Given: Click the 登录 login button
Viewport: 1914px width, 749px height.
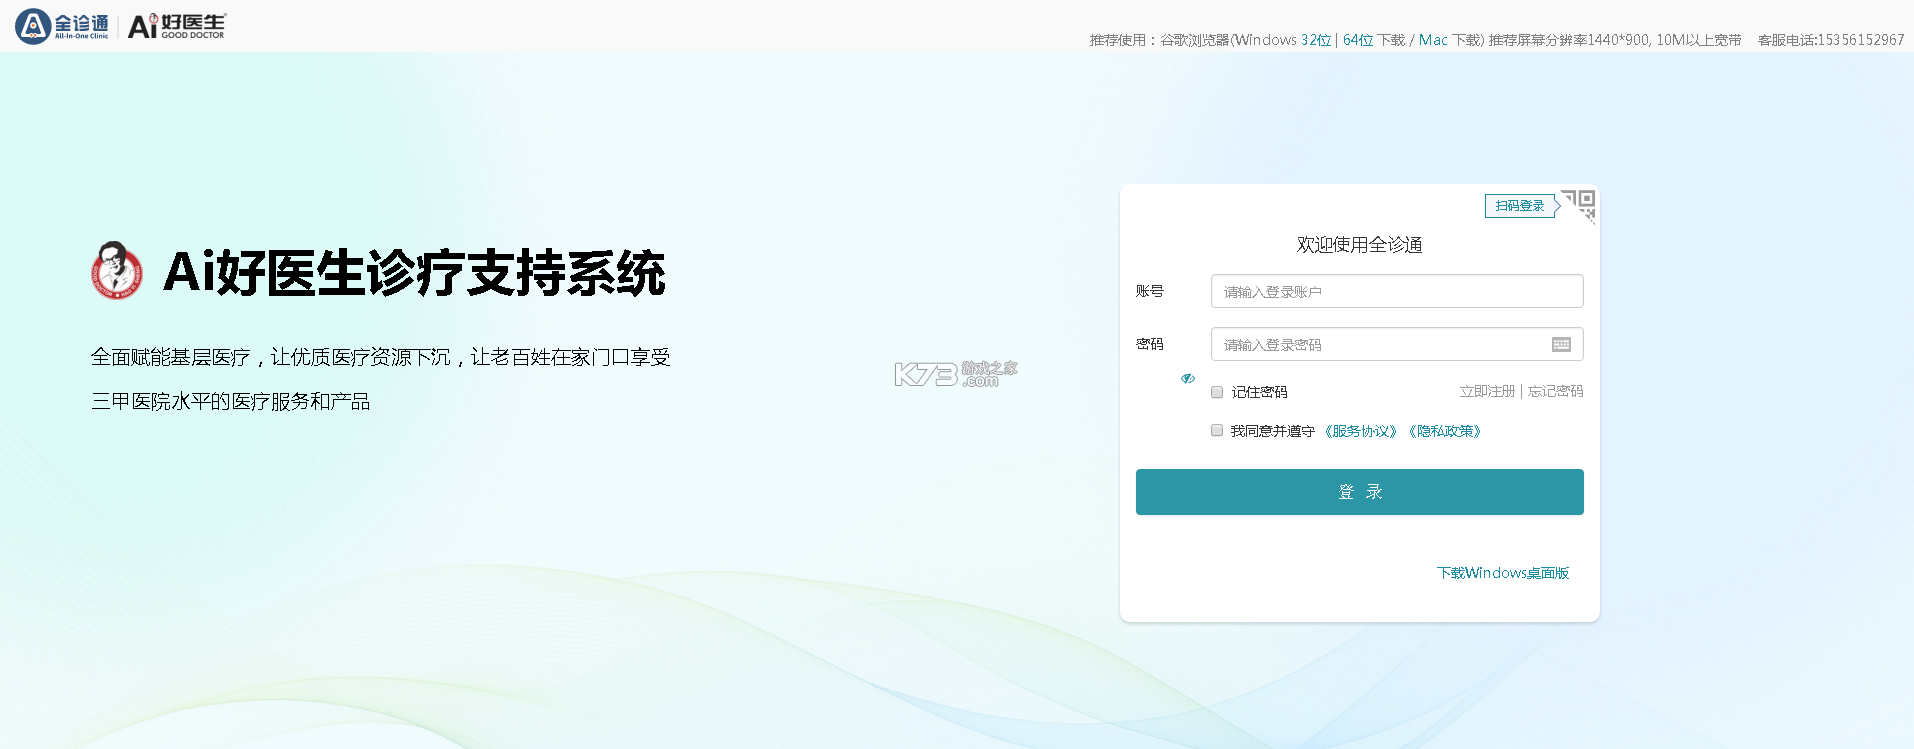Looking at the screenshot, I should click(x=1360, y=492).
